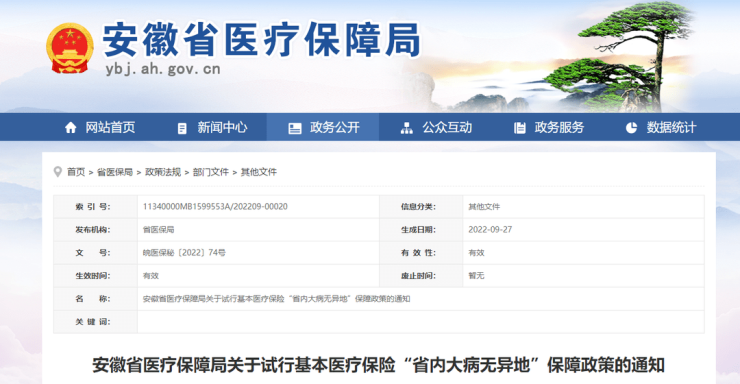Open the 政策法规 breadcrumb link
Image resolution: width=740 pixels, height=384 pixels.
coord(163,172)
